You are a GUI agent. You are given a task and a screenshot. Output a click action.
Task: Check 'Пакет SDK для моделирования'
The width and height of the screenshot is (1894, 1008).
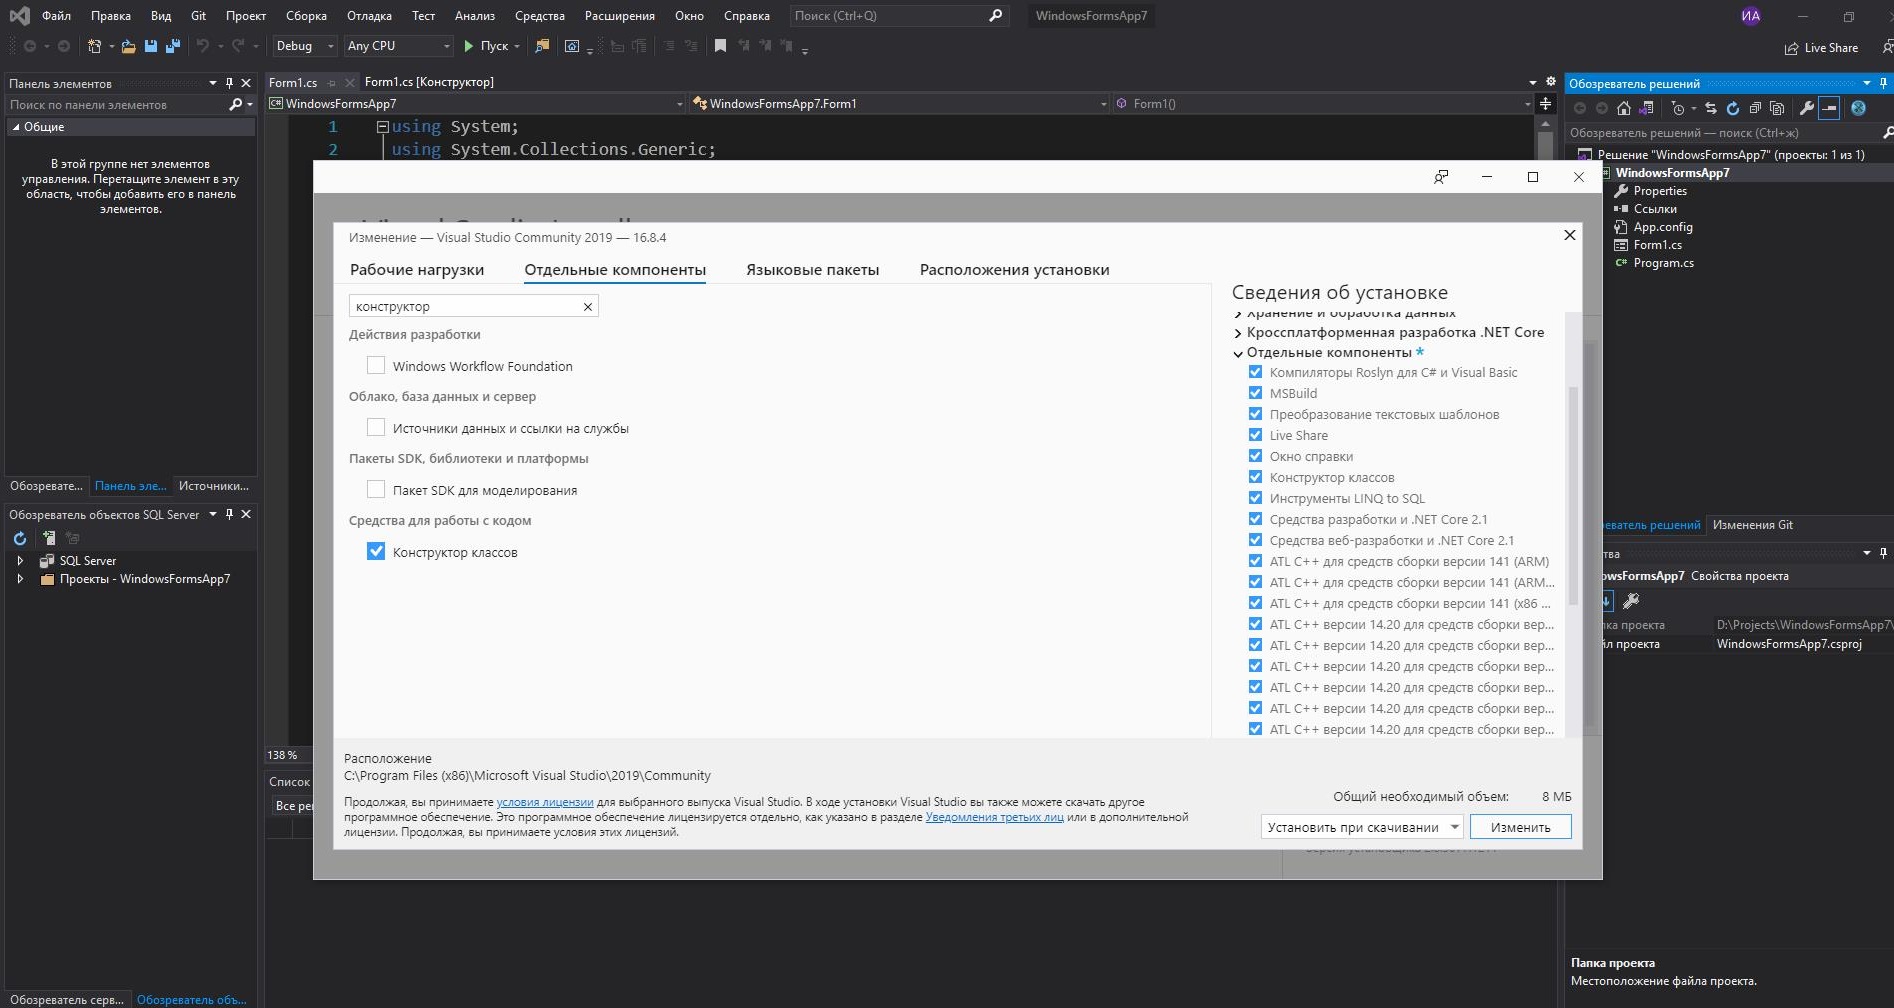tap(376, 490)
